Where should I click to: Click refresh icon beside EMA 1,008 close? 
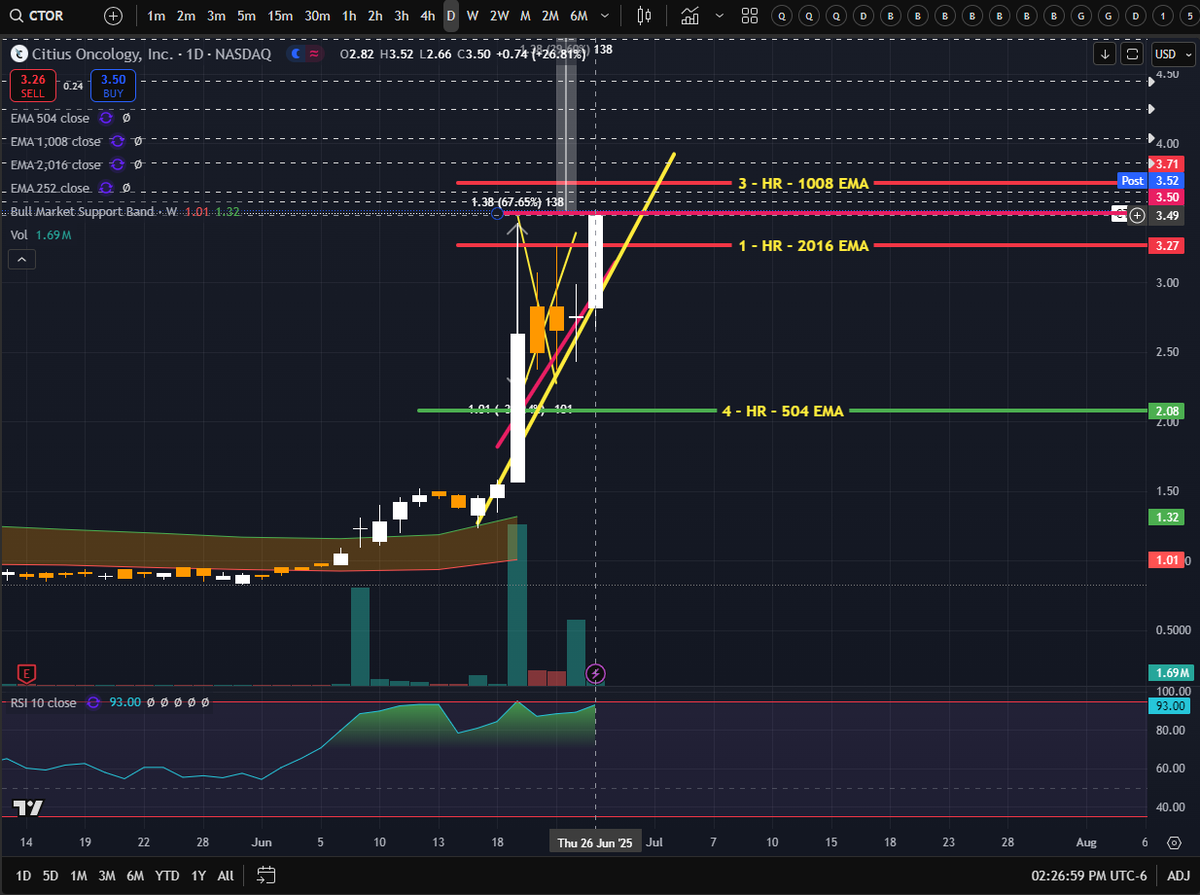click(x=117, y=141)
